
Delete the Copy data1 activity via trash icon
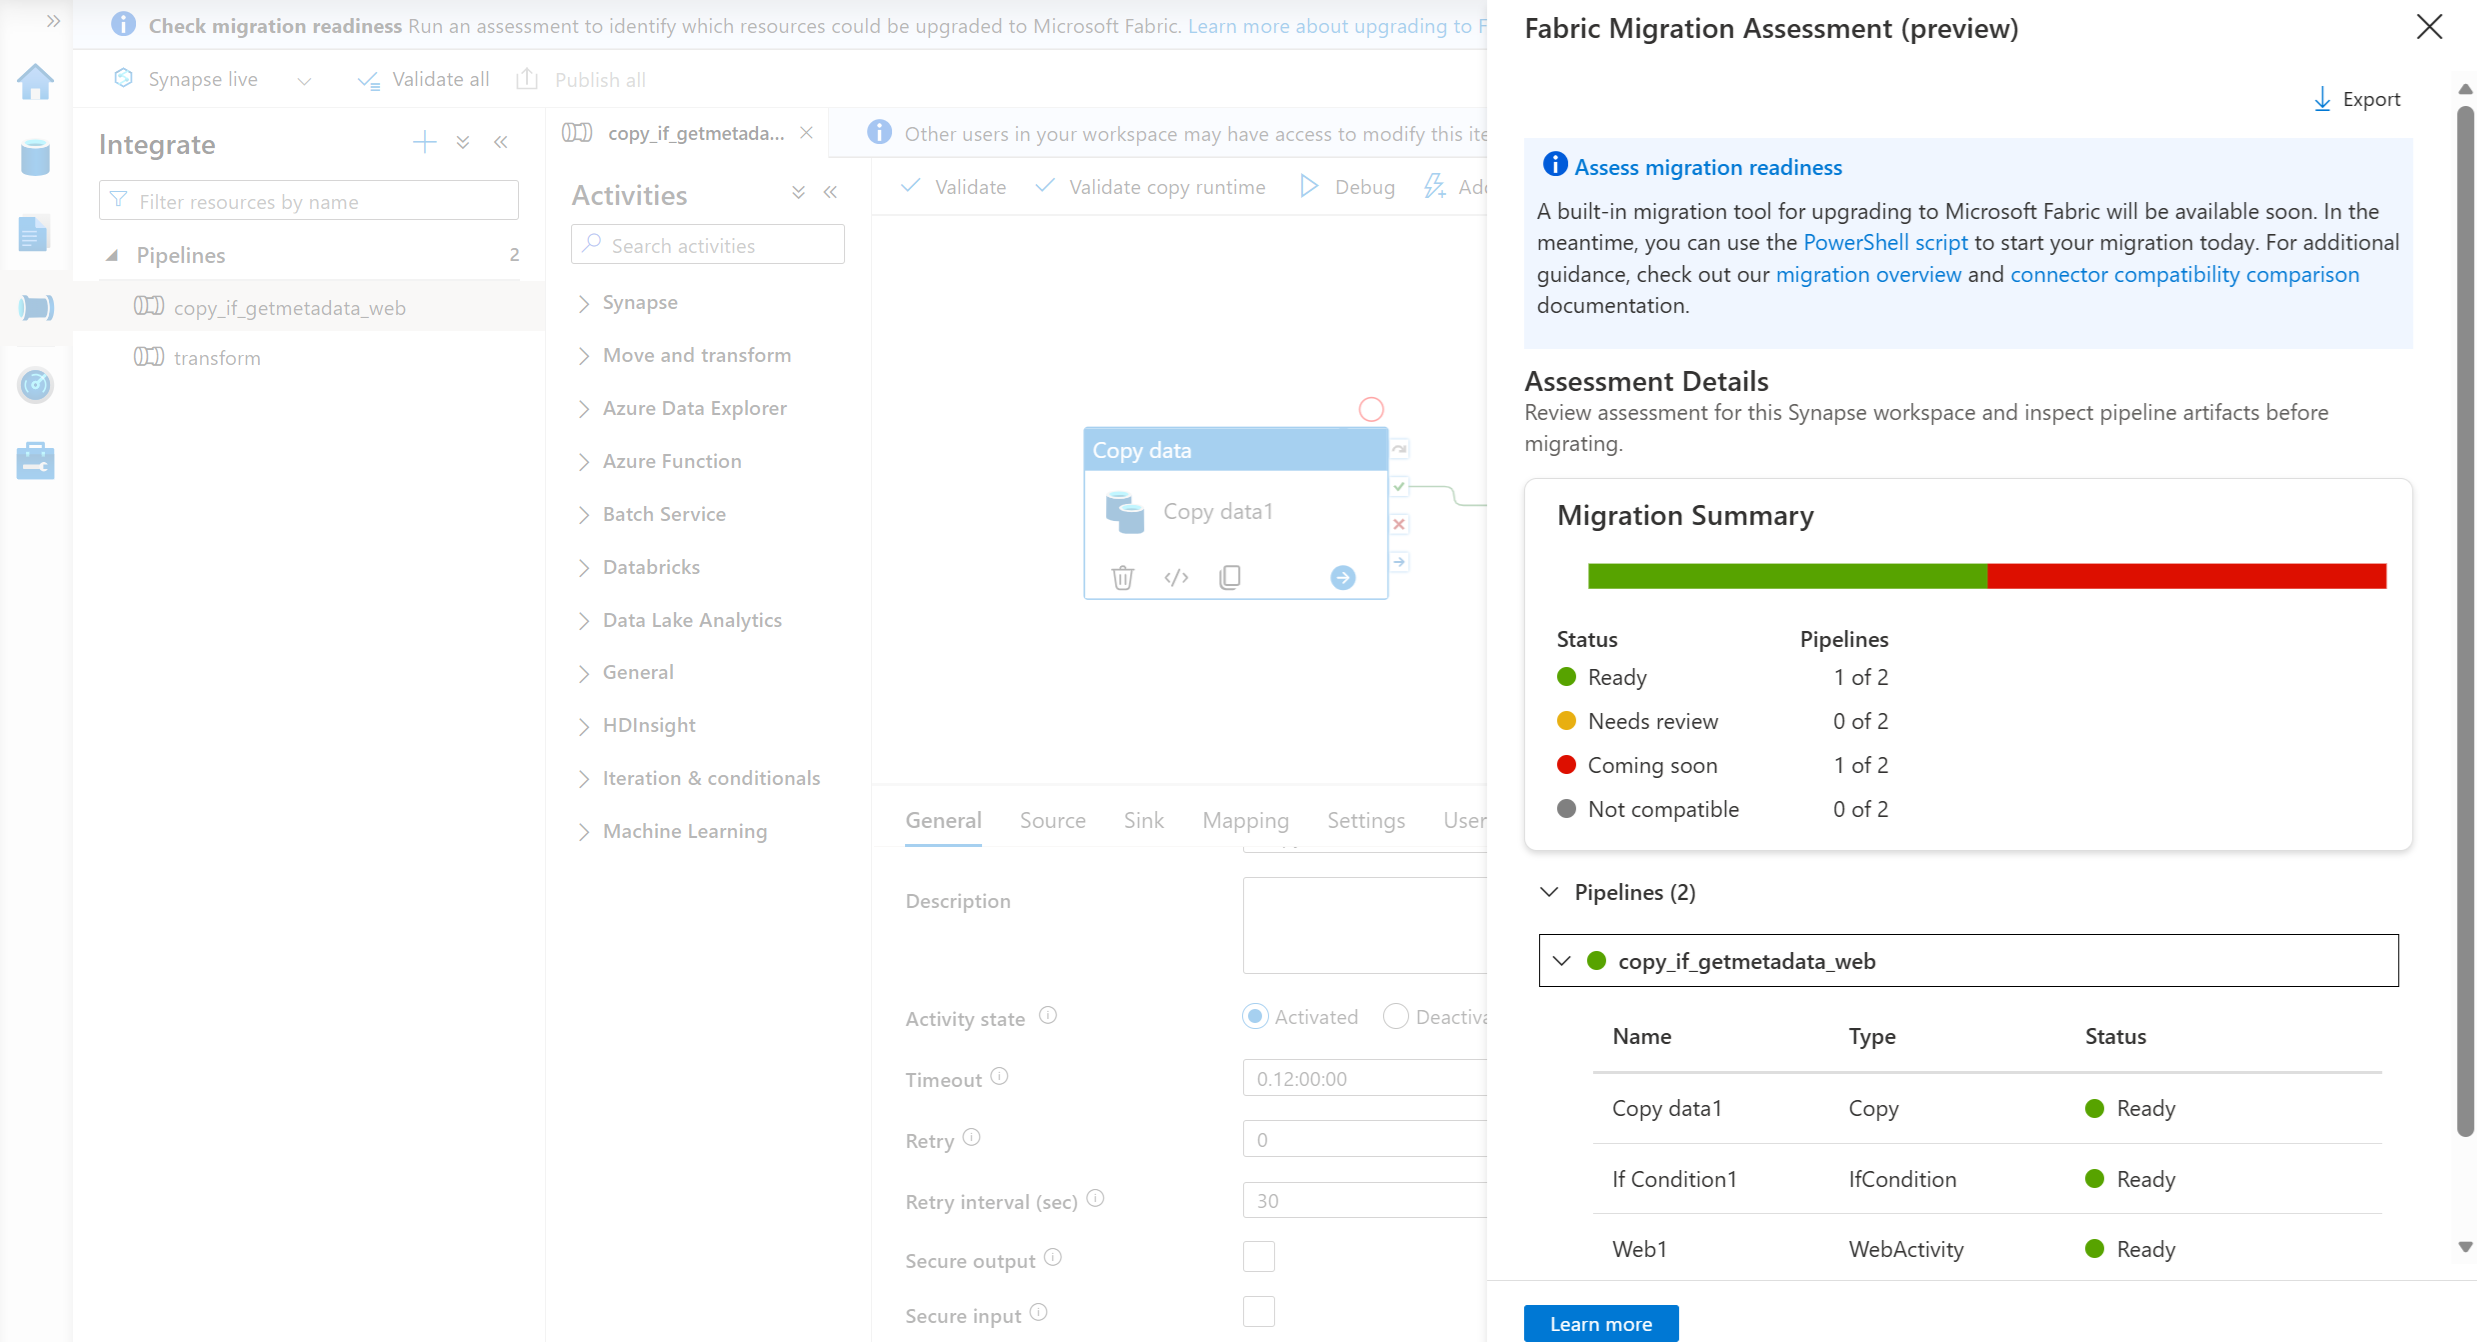click(1122, 577)
